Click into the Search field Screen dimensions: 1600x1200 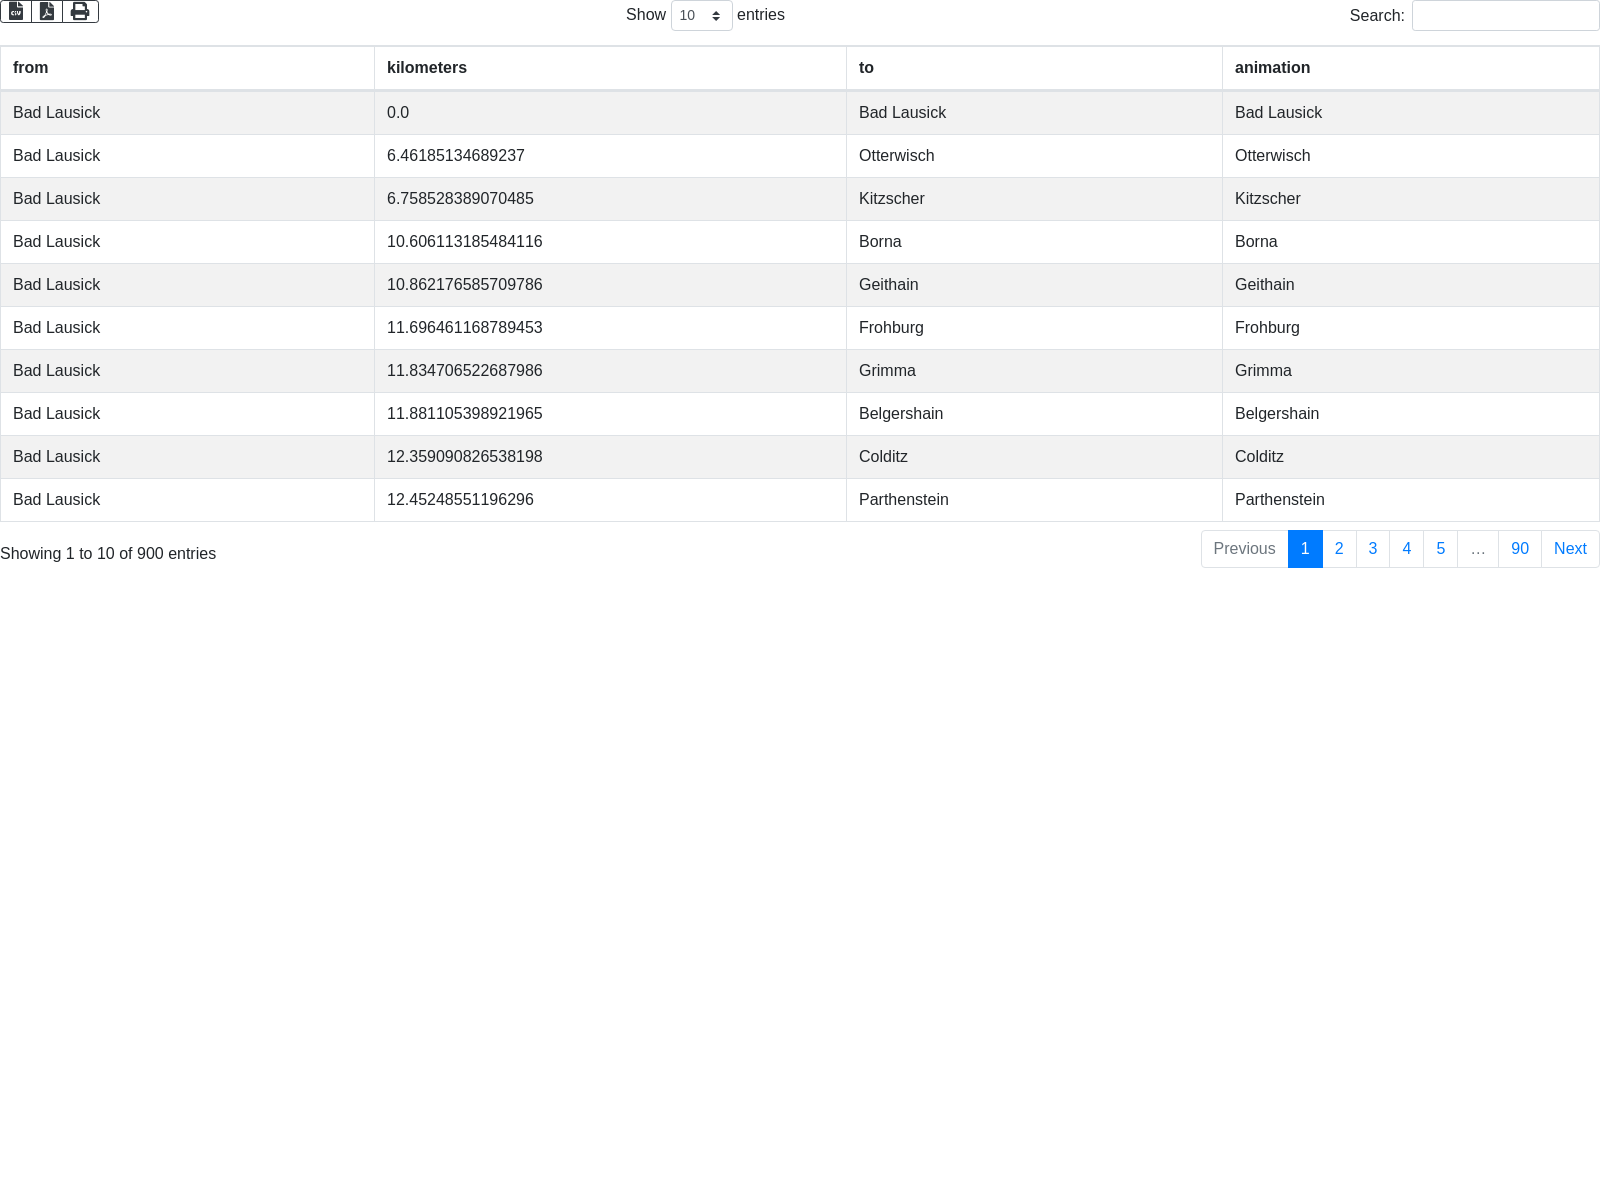click(x=1505, y=16)
